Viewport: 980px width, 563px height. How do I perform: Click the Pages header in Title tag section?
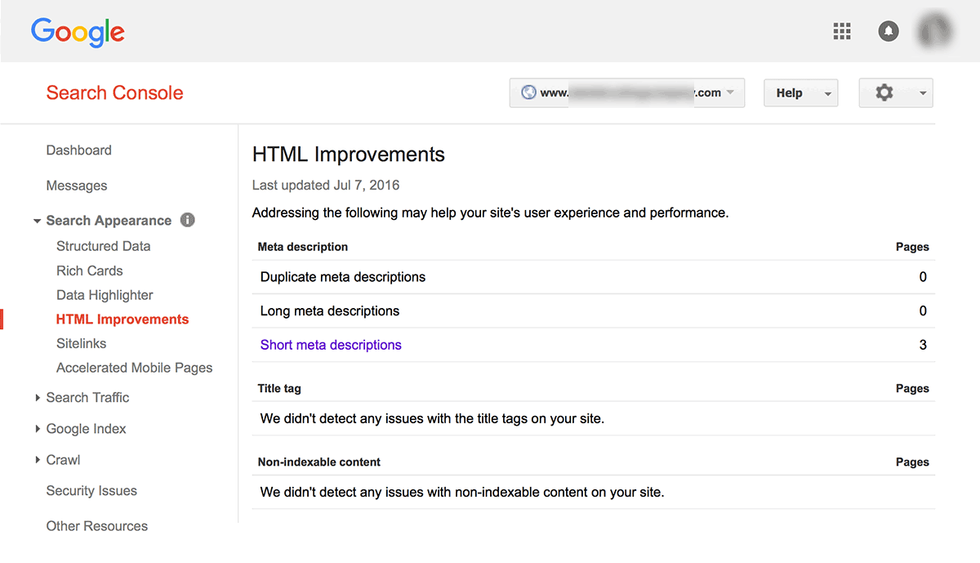[912, 388]
